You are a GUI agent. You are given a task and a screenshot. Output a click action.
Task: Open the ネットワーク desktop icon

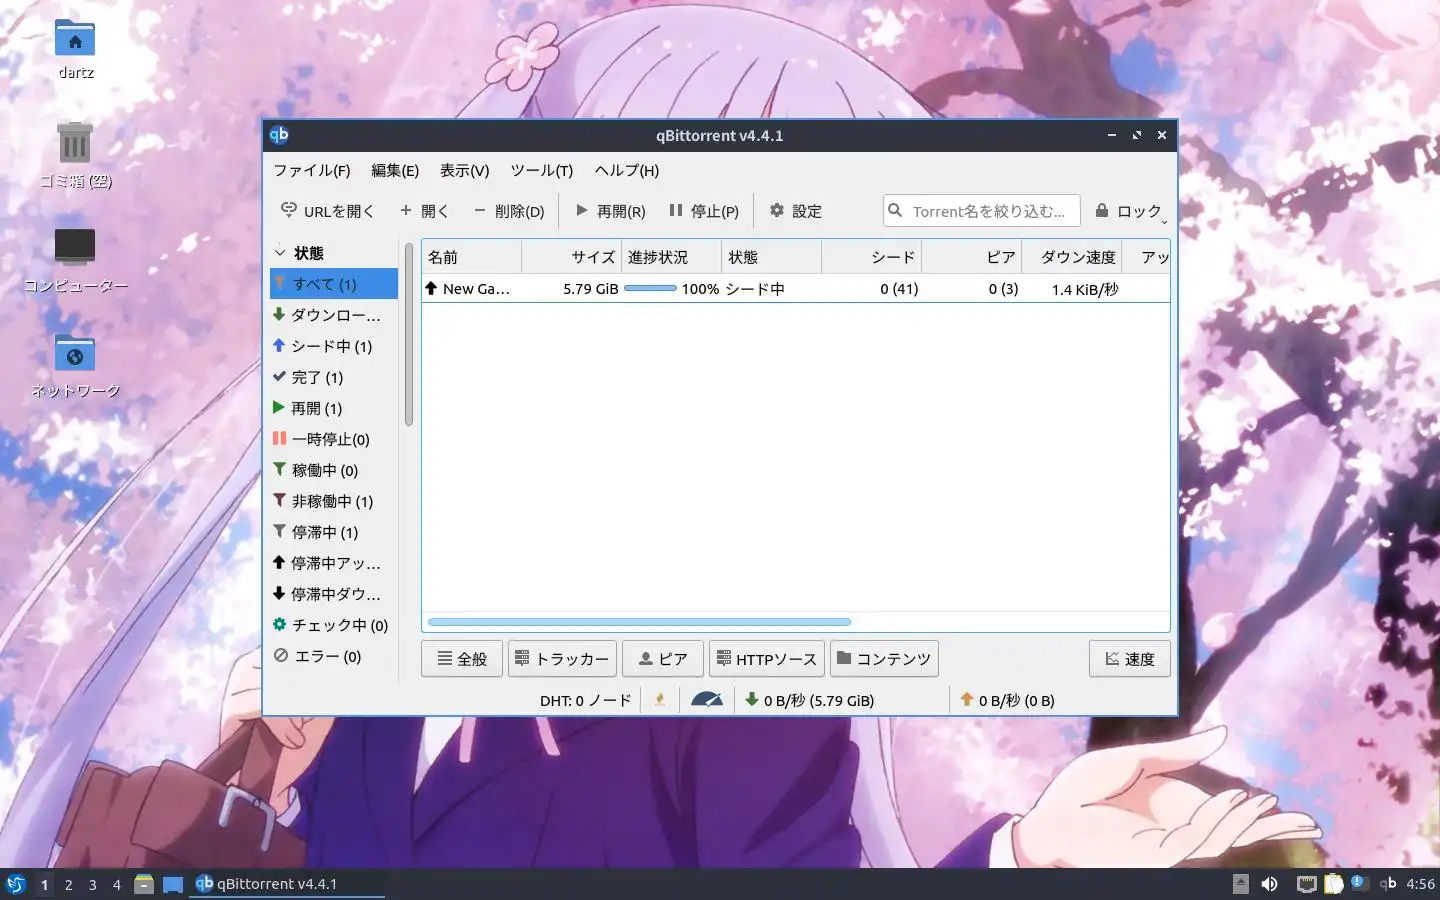[x=75, y=365]
